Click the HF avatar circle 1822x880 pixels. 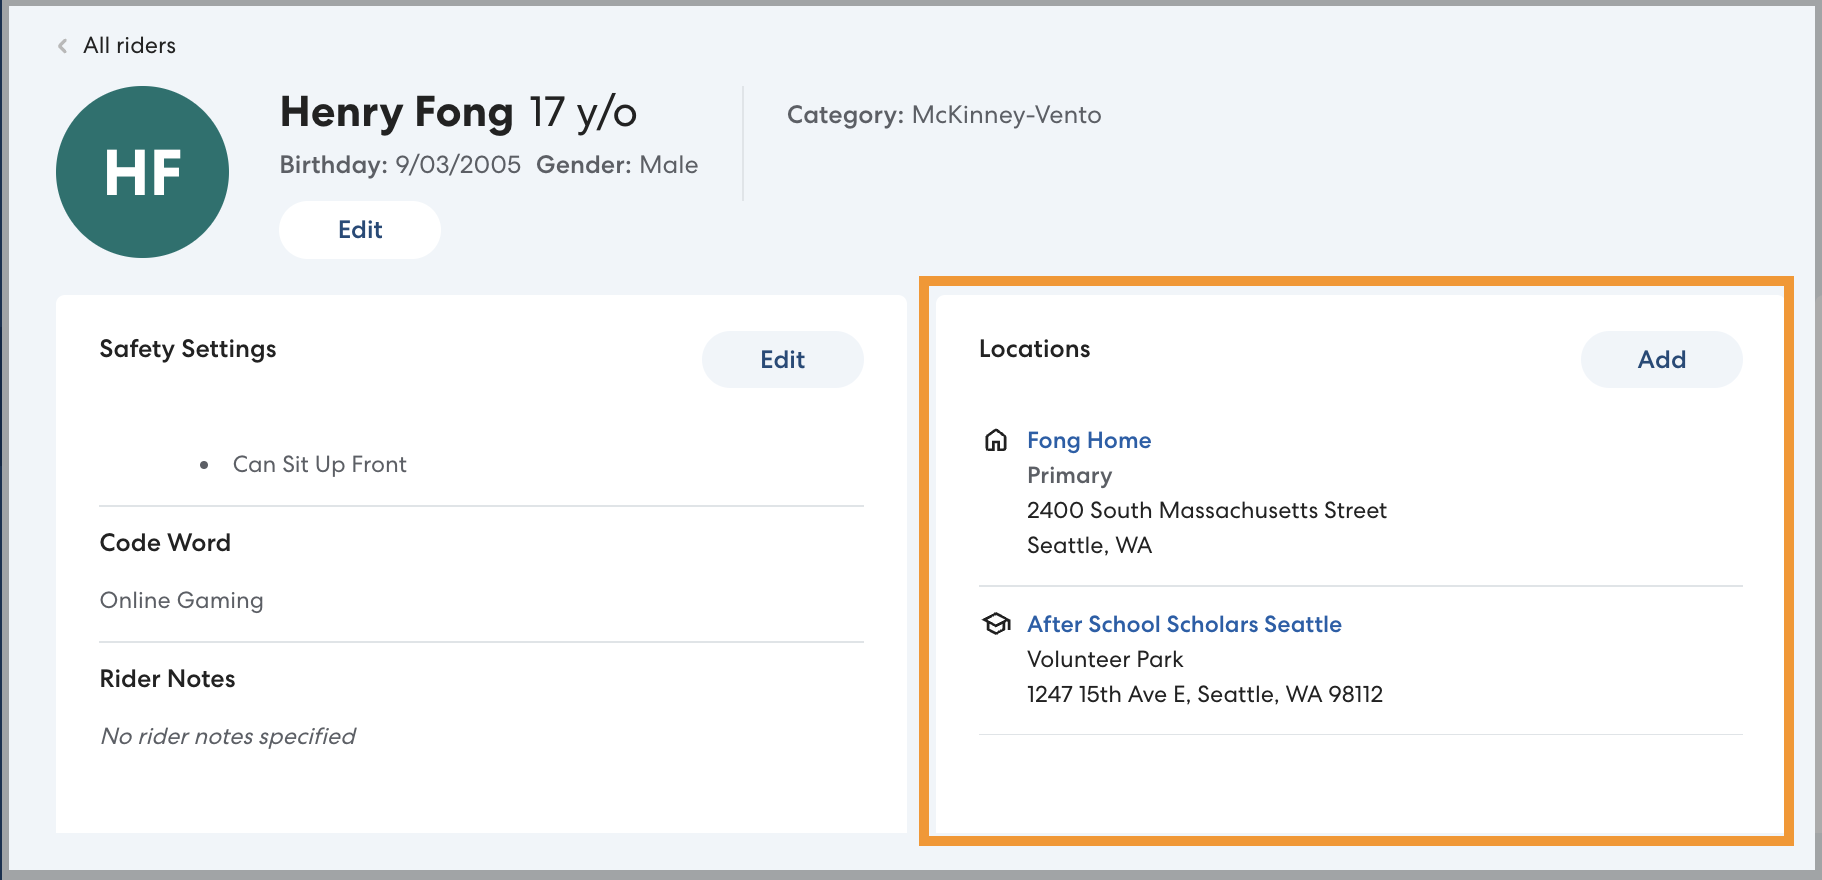[142, 172]
